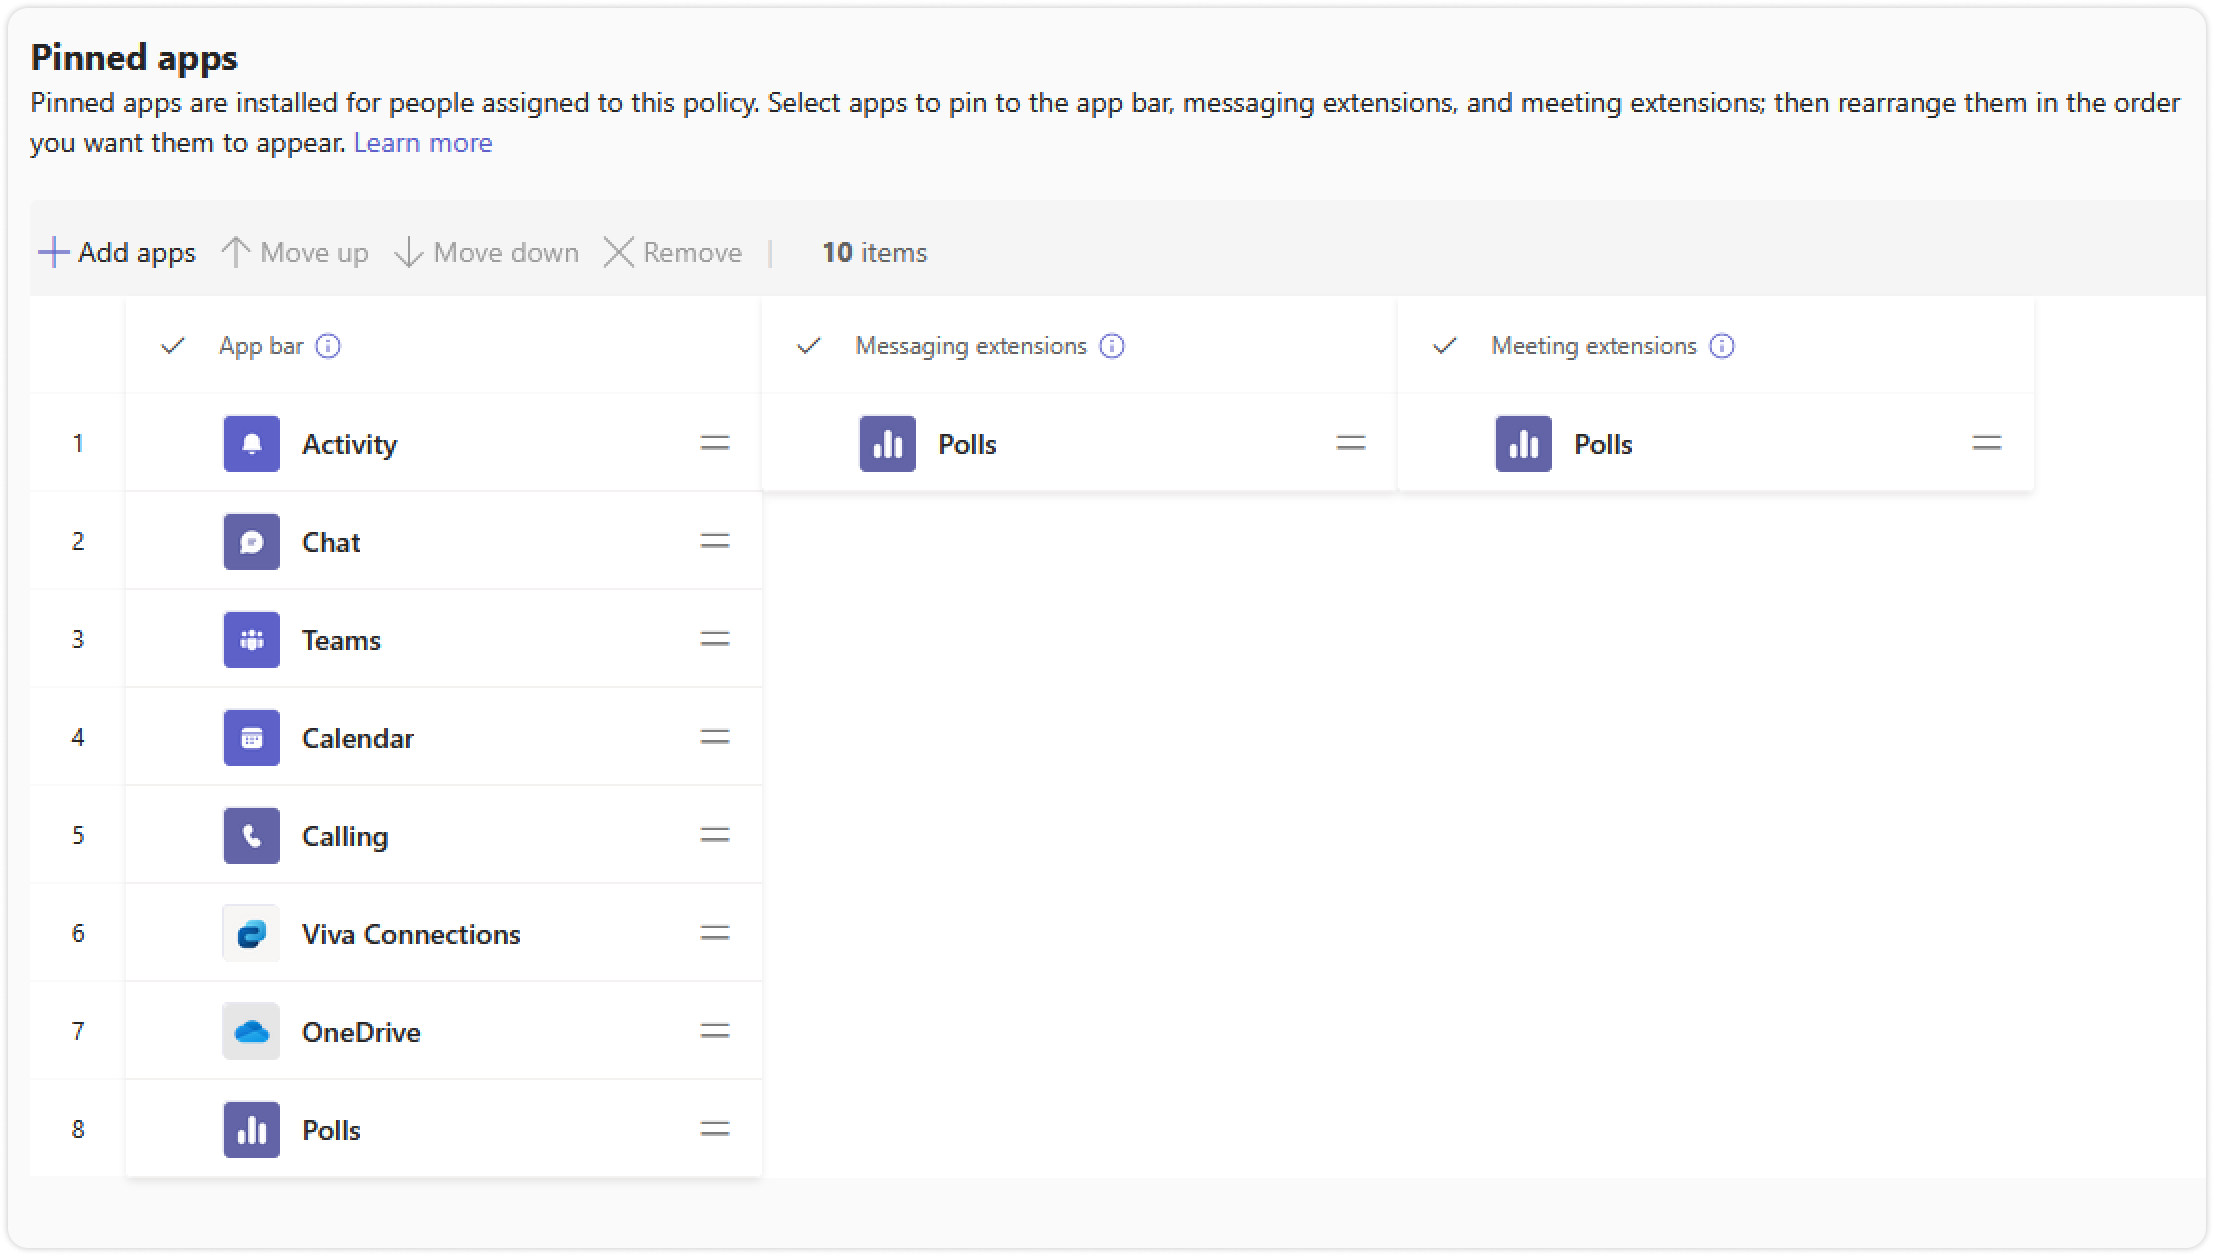Click drag handle for Meeting extensions Polls
The image size is (2214, 1256).
point(1986,444)
